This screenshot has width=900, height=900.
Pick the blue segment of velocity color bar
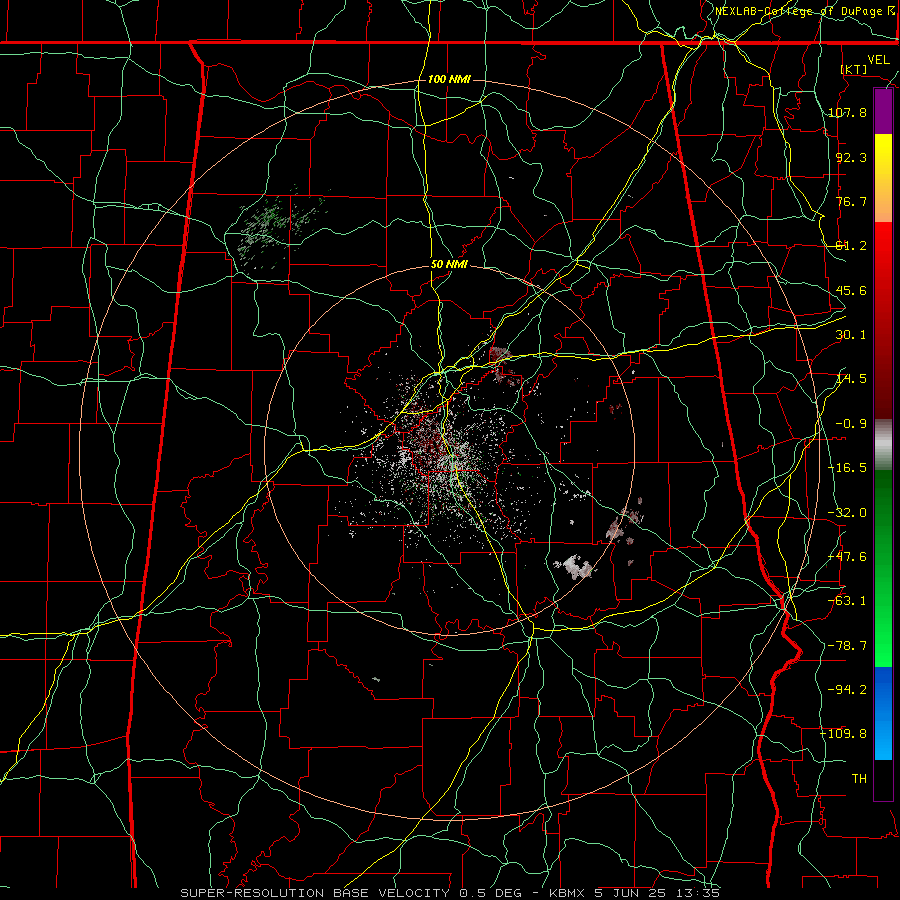tap(883, 713)
